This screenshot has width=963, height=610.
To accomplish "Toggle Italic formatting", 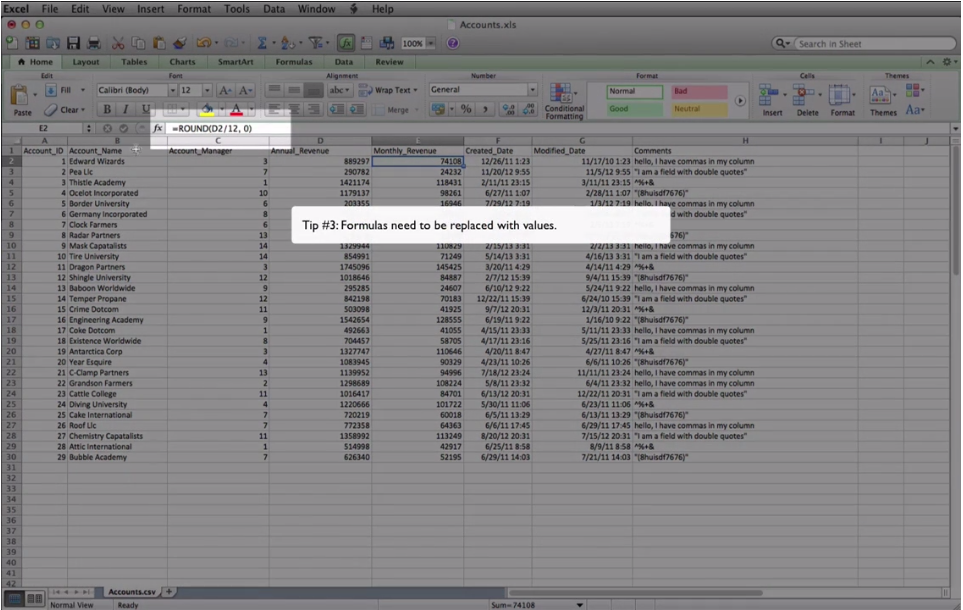I will click(126, 109).
